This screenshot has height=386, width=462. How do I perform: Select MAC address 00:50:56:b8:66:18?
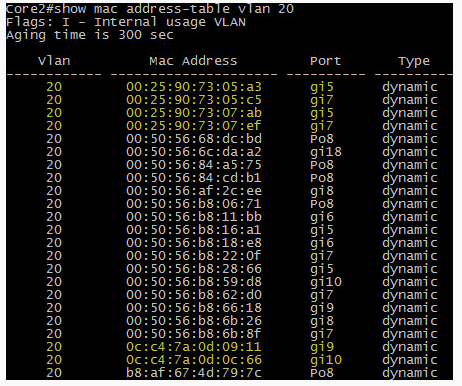194,308
